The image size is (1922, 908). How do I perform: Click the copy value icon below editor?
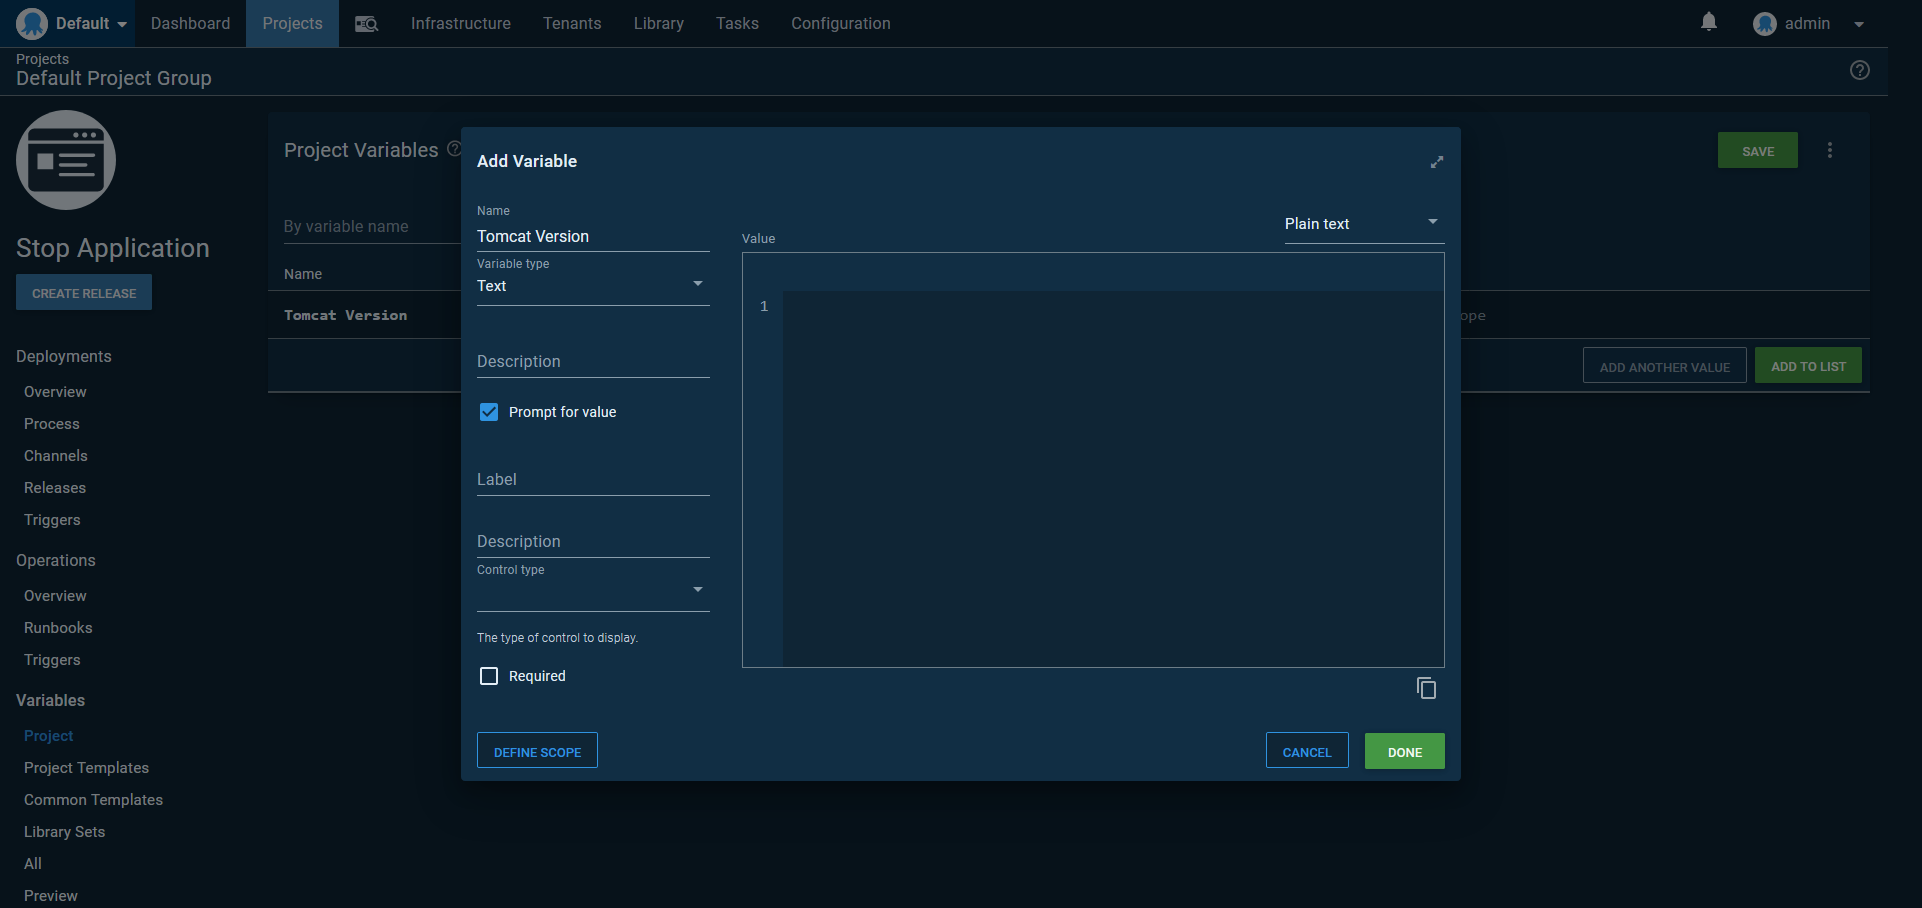[x=1426, y=688]
